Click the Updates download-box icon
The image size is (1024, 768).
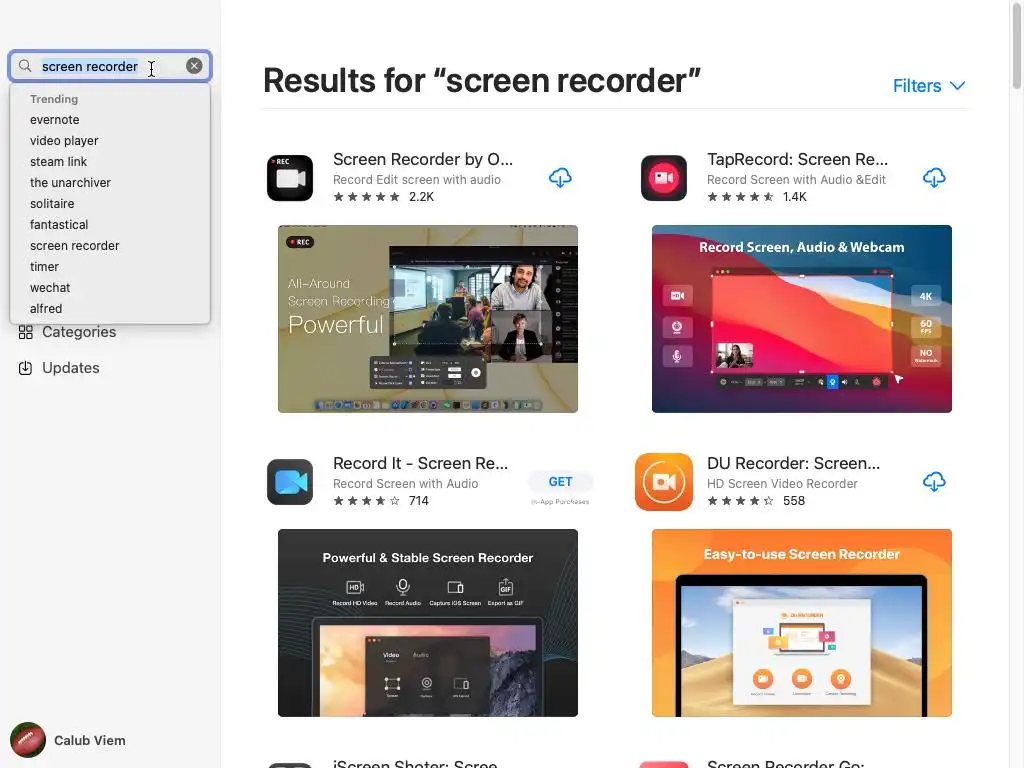[x=25, y=368]
